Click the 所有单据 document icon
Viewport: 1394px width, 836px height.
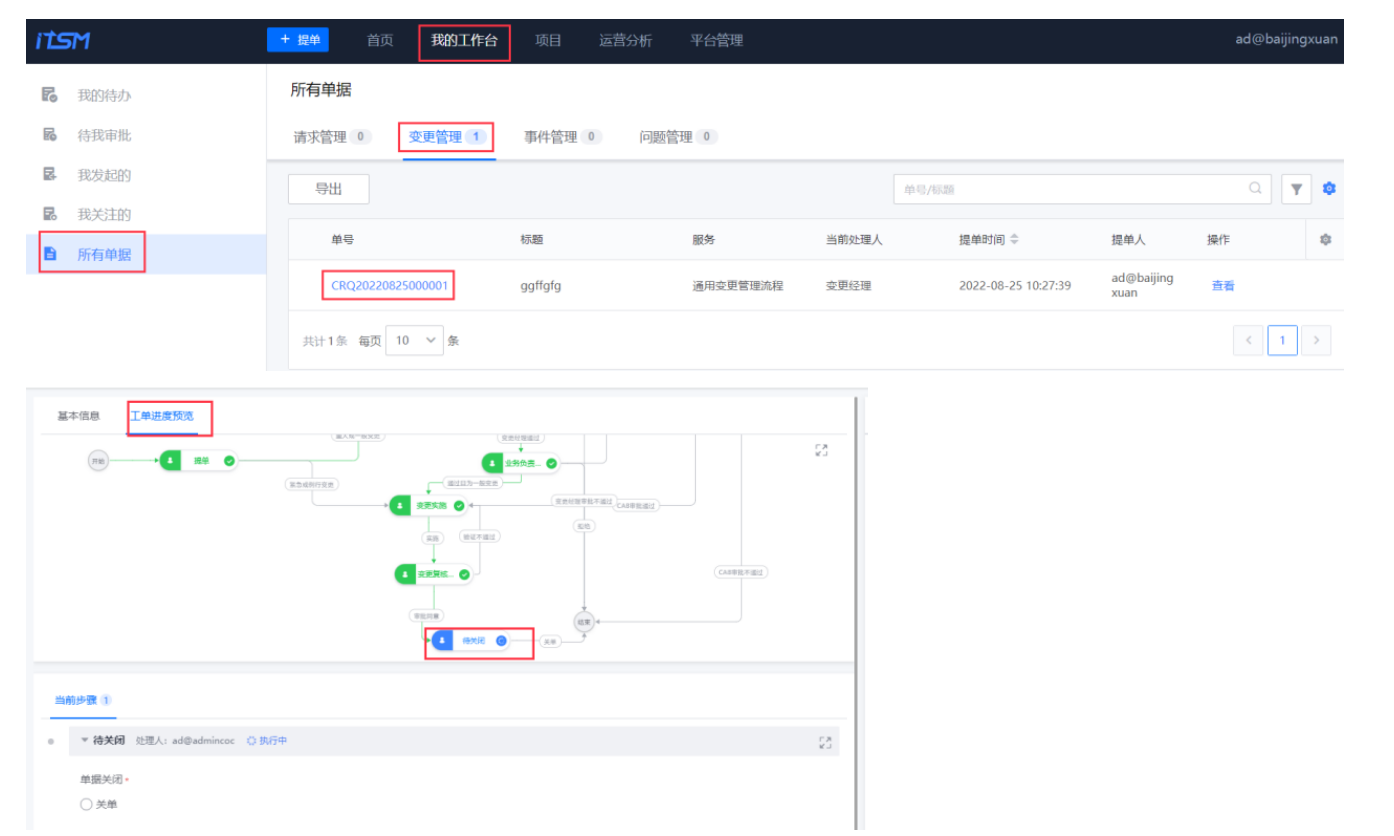pyautogui.click(x=49, y=254)
